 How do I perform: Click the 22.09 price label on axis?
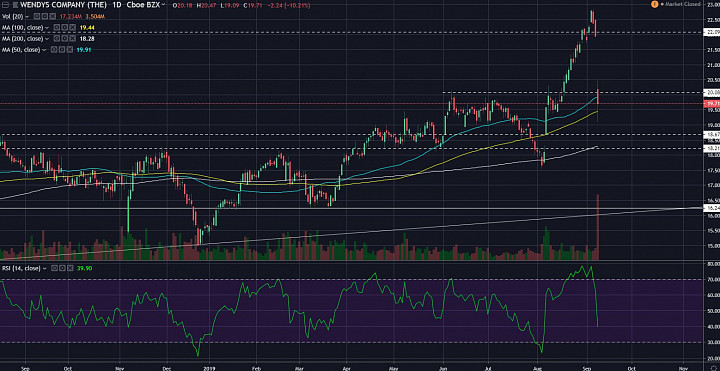pyautogui.click(x=712, y=32)
